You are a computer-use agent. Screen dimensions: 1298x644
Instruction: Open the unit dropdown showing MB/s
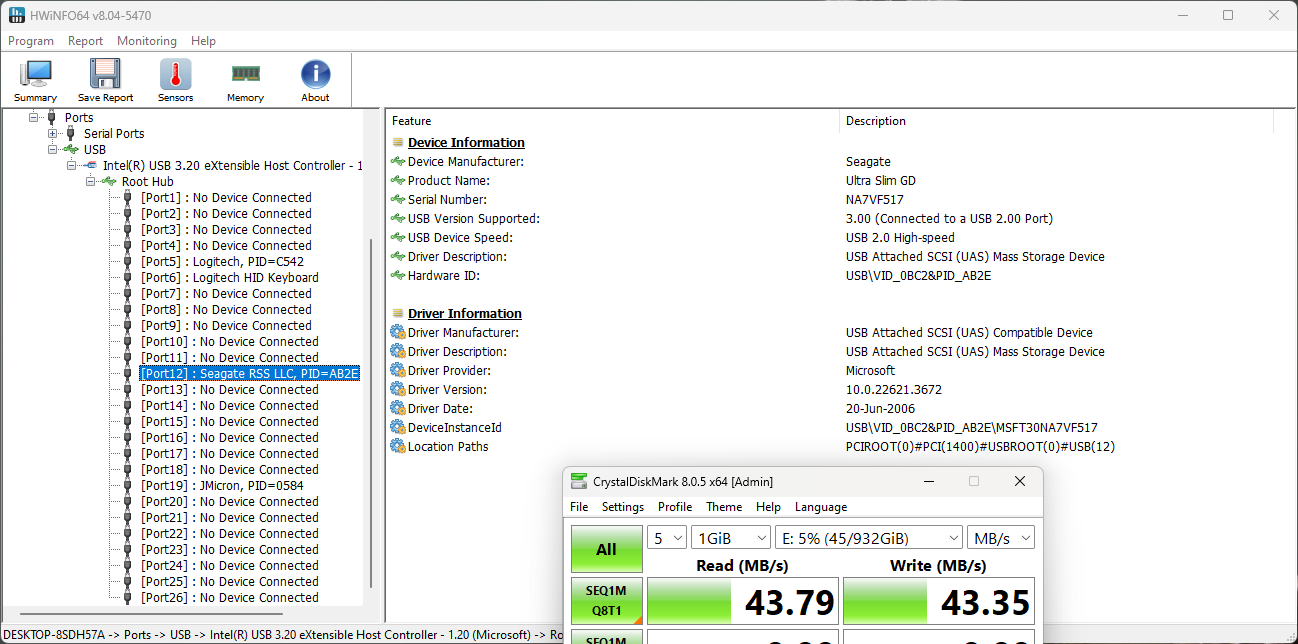click(1001, 538)
